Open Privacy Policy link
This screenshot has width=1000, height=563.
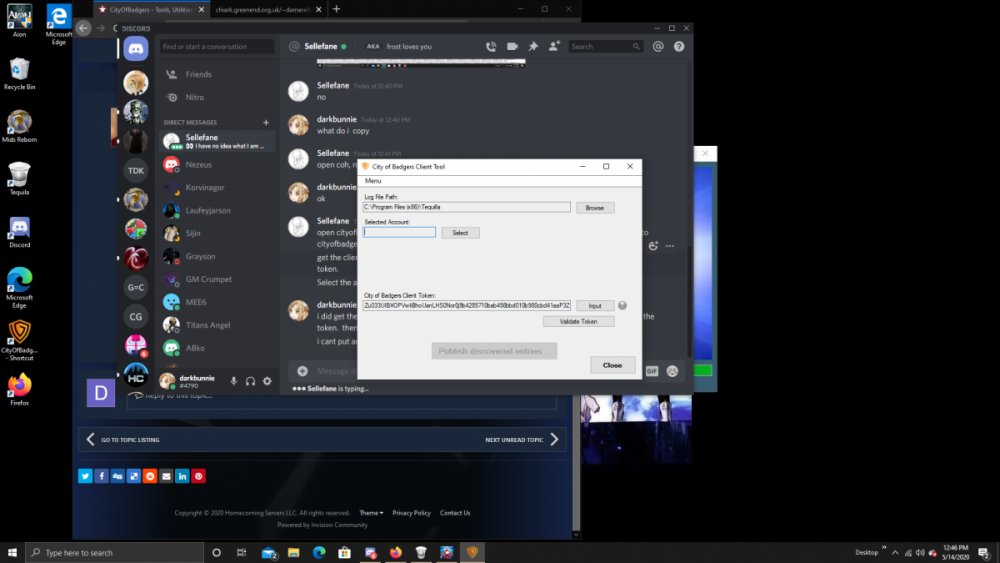[411, 513]
